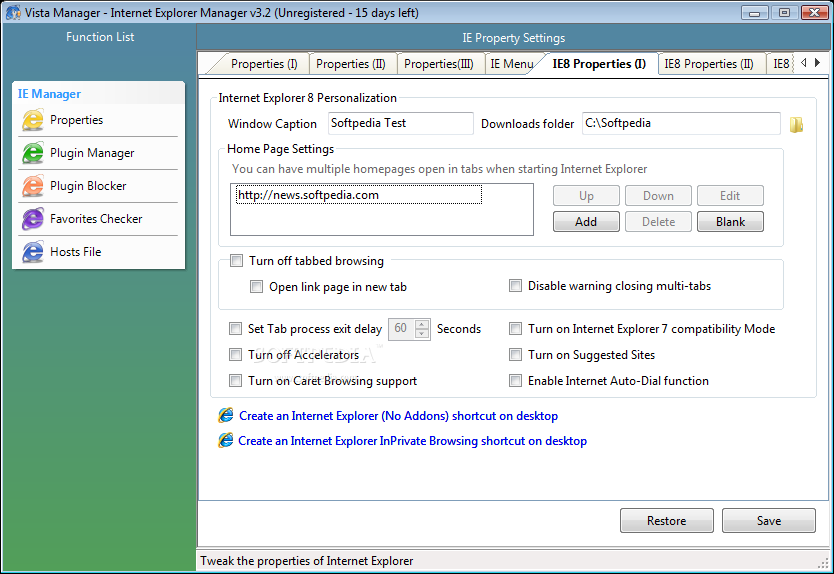The image size is (834, 574).
Task: Decrease the tab exit delay seconds
Action: pos(422,334)
